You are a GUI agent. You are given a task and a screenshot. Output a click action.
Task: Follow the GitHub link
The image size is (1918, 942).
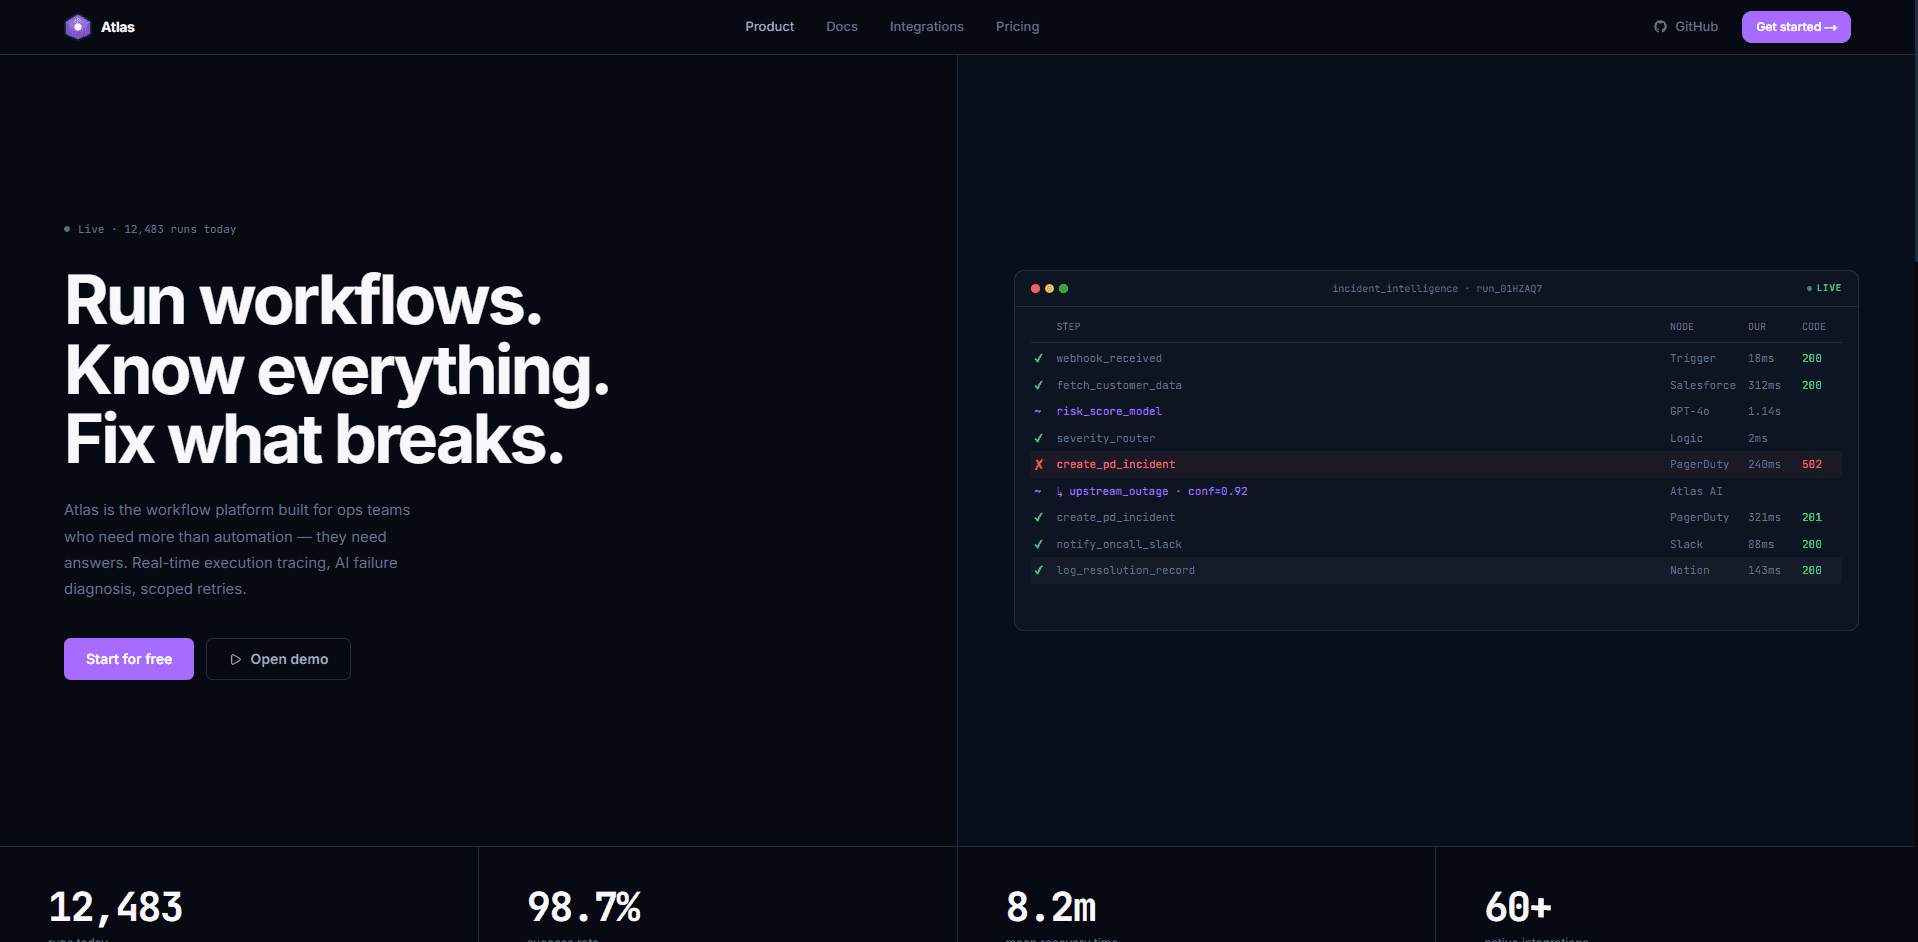(1686, 27)
